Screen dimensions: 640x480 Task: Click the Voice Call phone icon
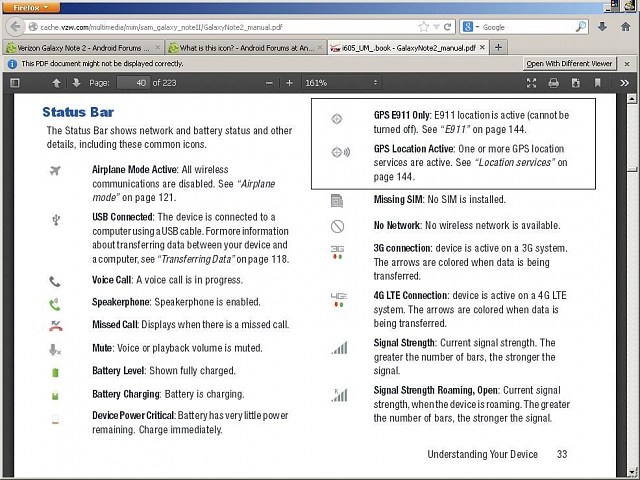click(x=55, y=281)
